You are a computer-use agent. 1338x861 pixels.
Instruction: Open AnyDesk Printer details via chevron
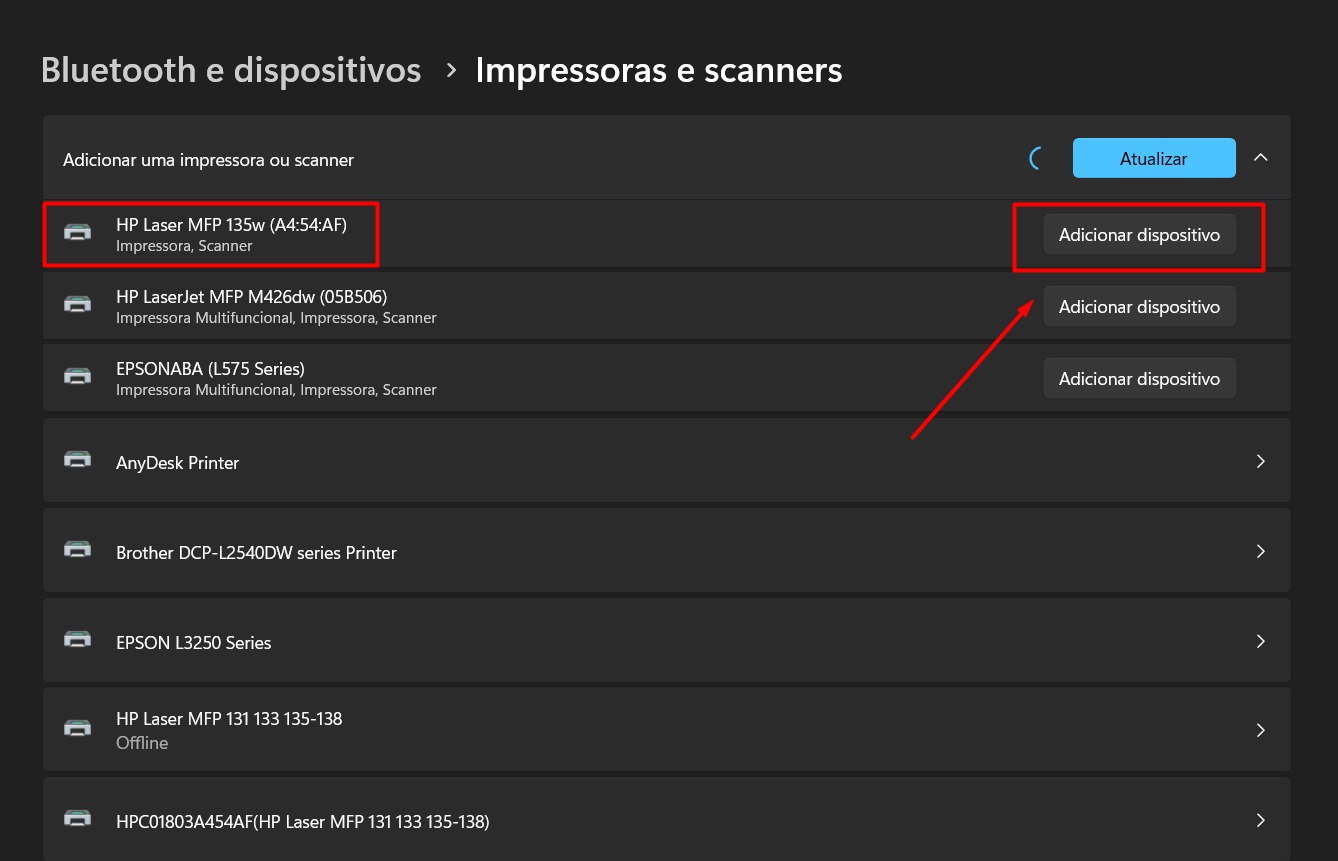pos(1260,461)
